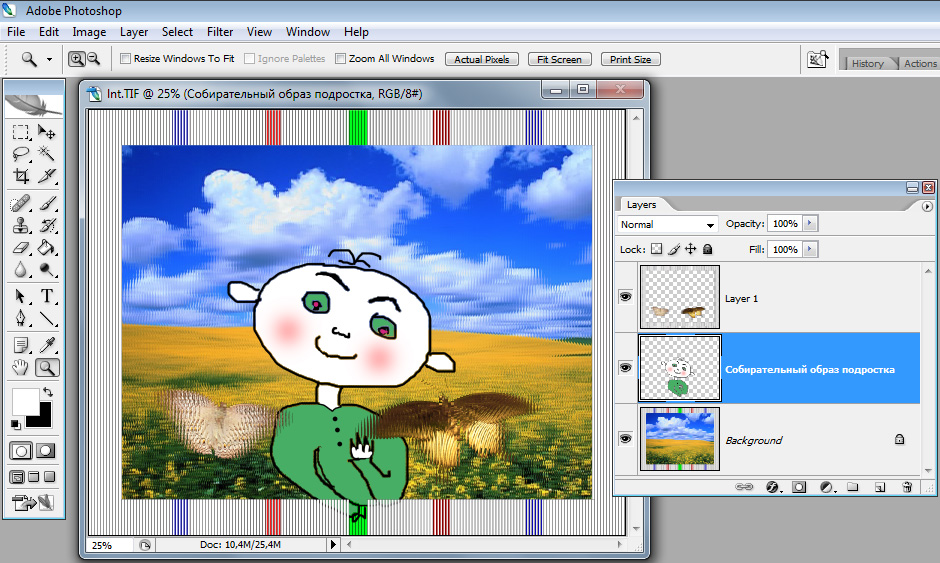Select the Path Selection tool
The image size is (940, 563).
(20, 296)
